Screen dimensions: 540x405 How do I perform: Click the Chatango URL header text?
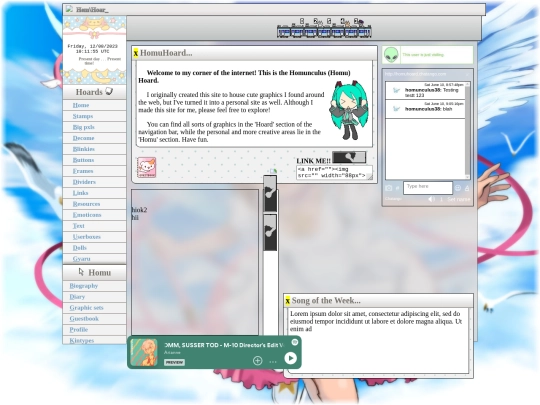(x=415, y=74)
